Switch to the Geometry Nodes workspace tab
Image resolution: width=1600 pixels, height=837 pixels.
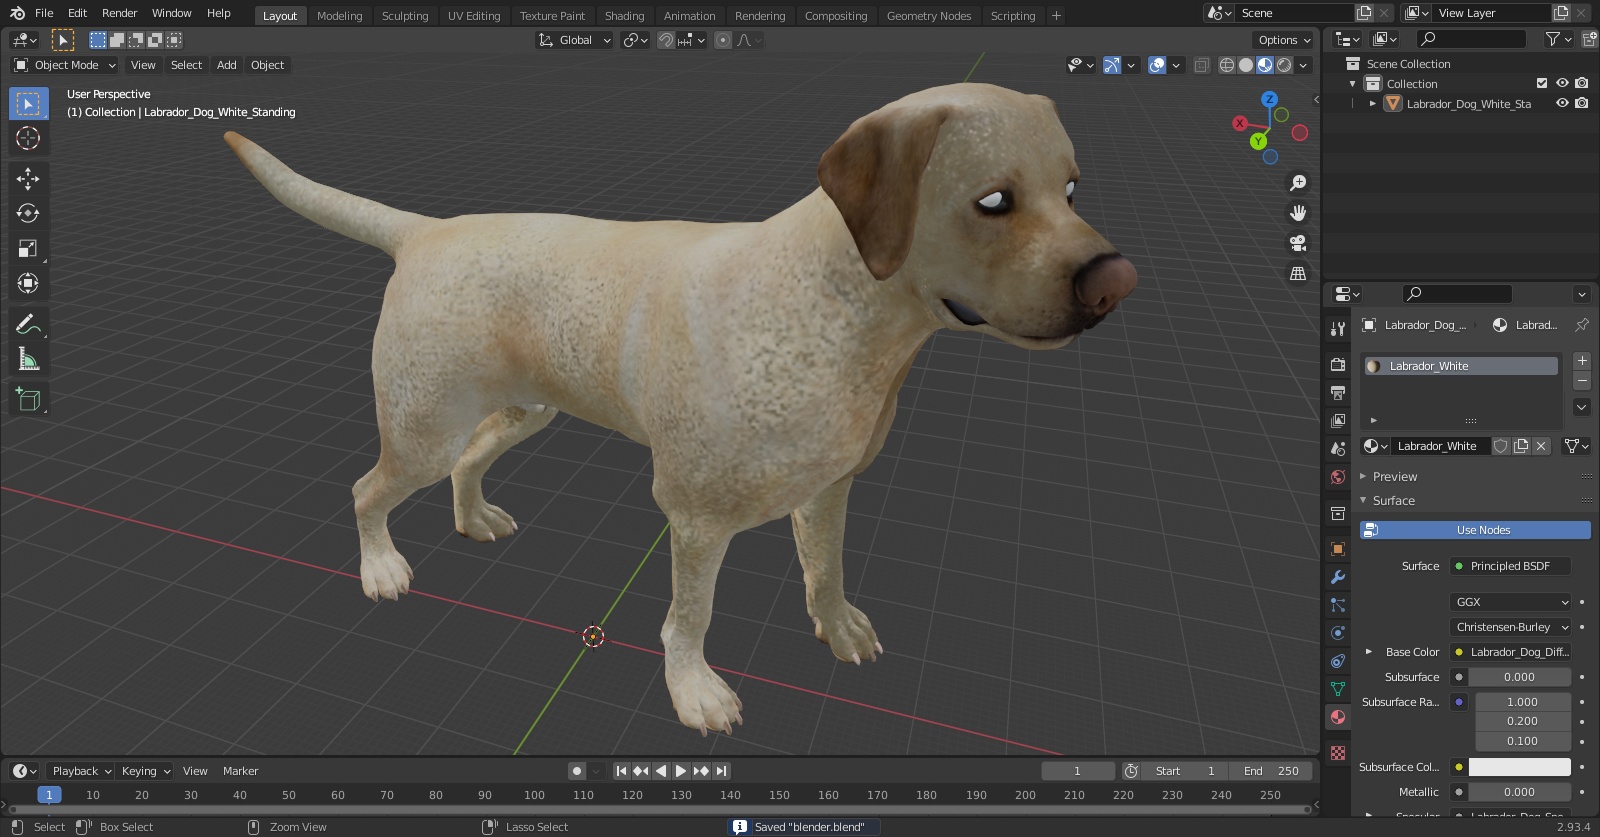[929, 16]
